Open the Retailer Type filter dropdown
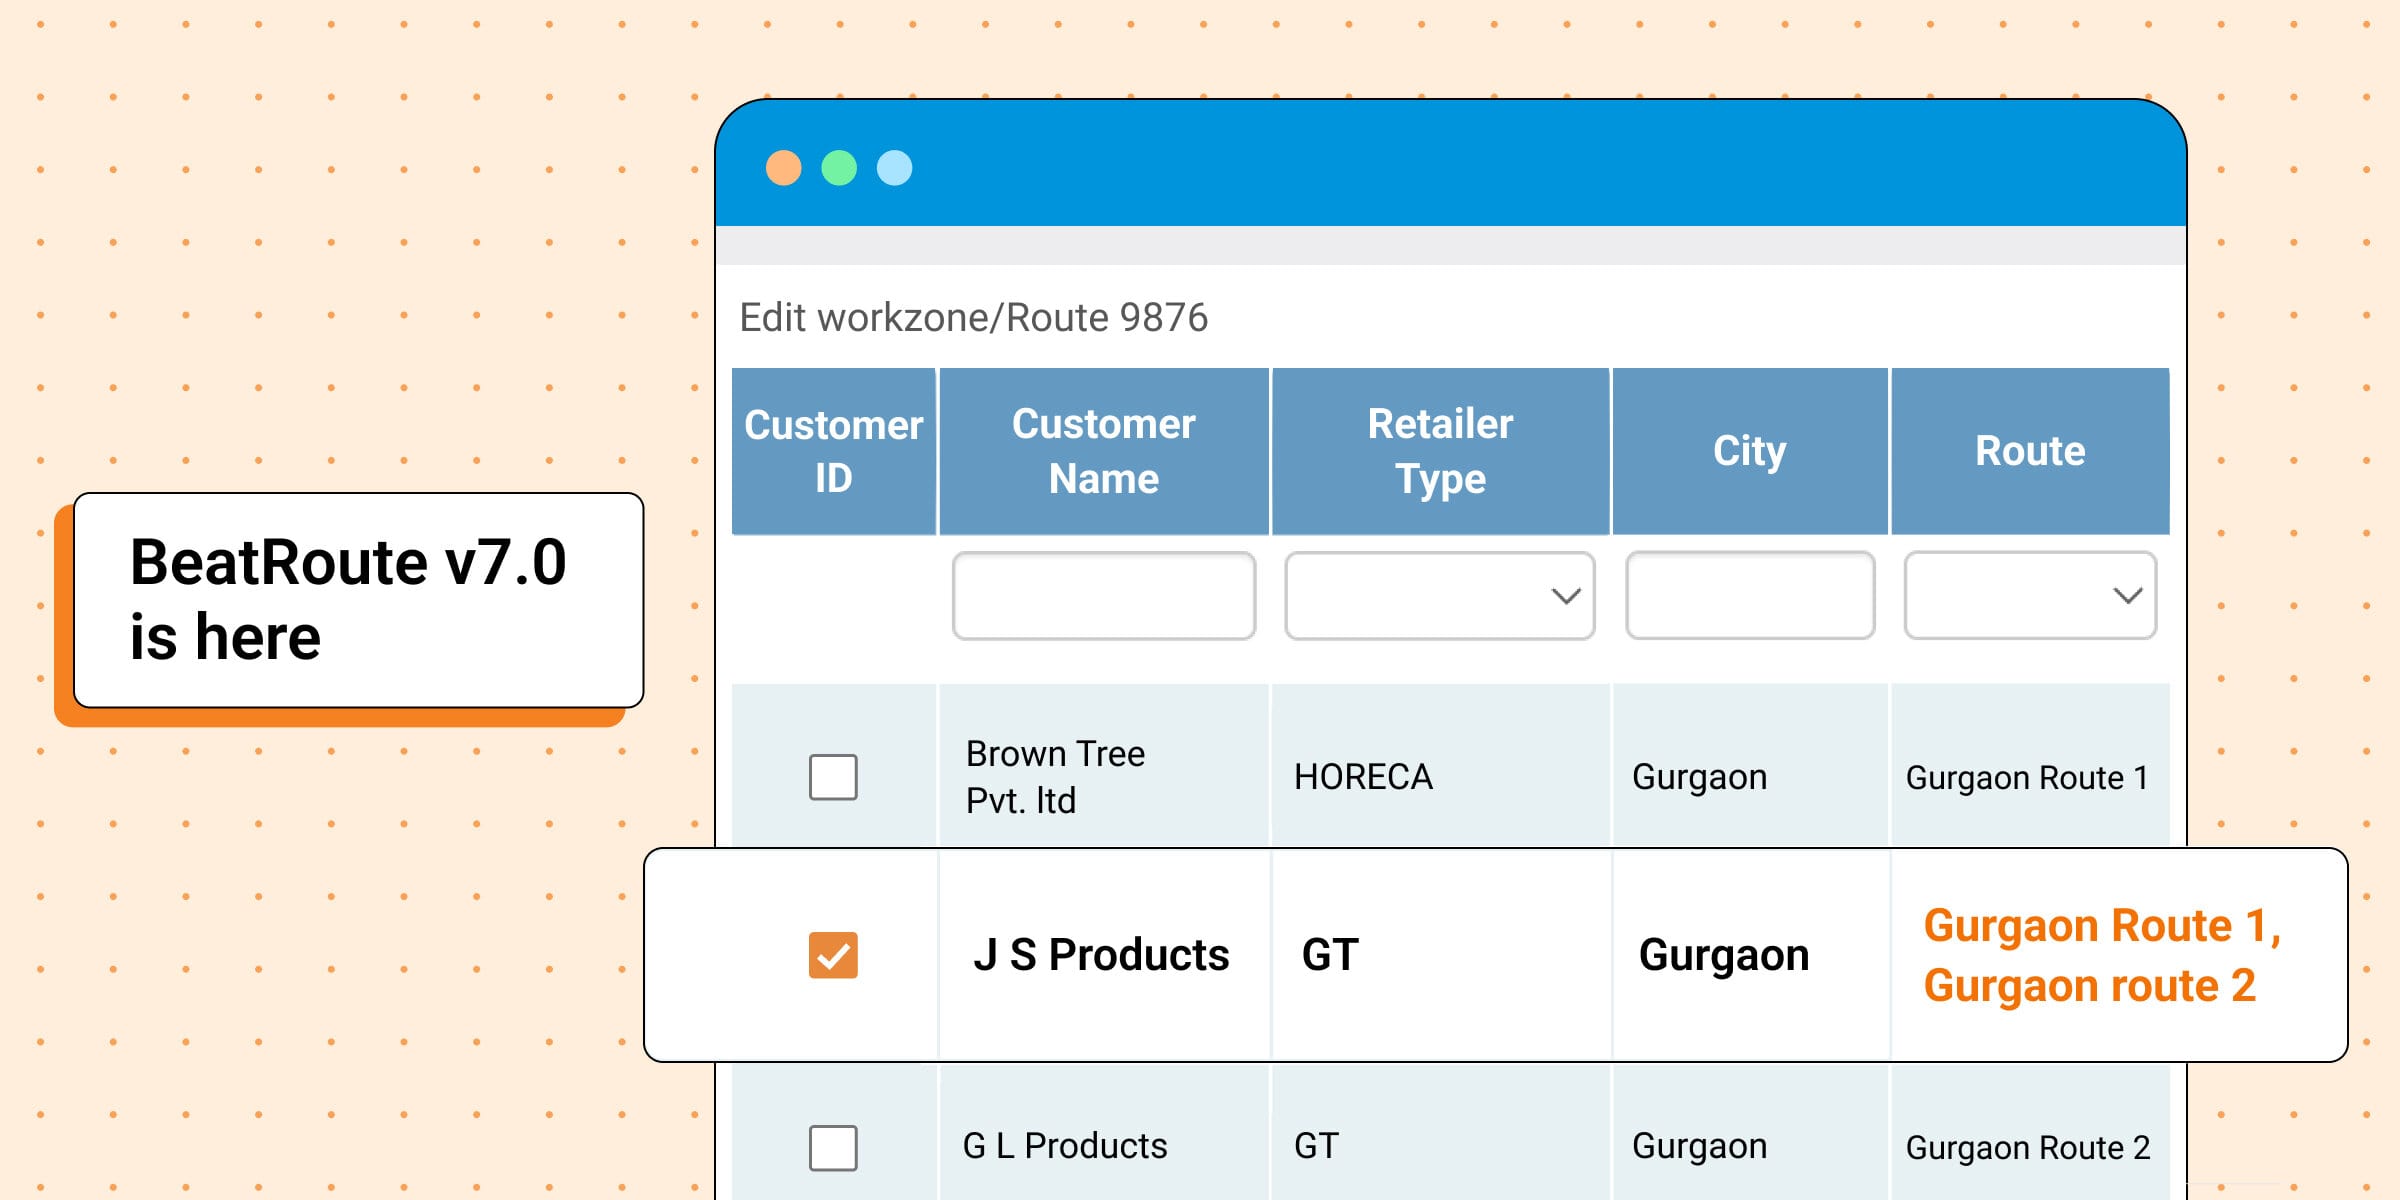 point(1439,596)
